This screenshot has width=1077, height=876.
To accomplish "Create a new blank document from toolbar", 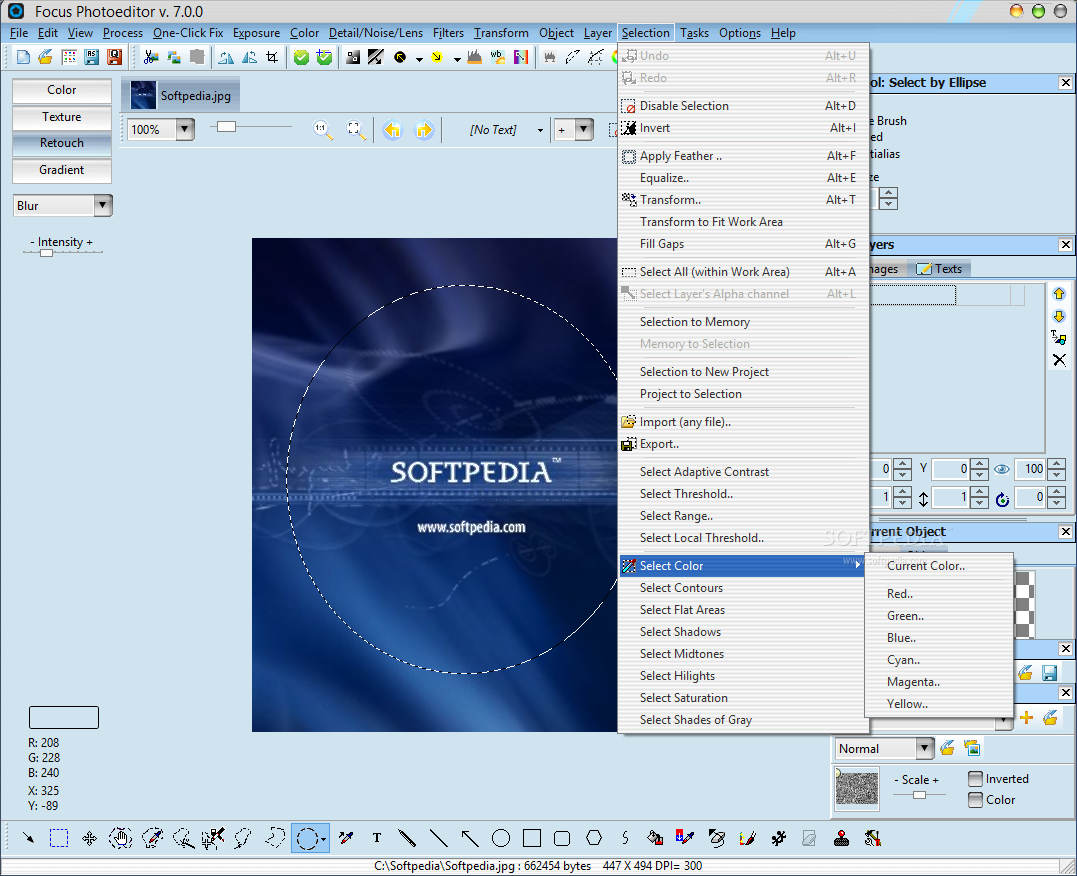I will pyautogui.click(x=23, y=57).
